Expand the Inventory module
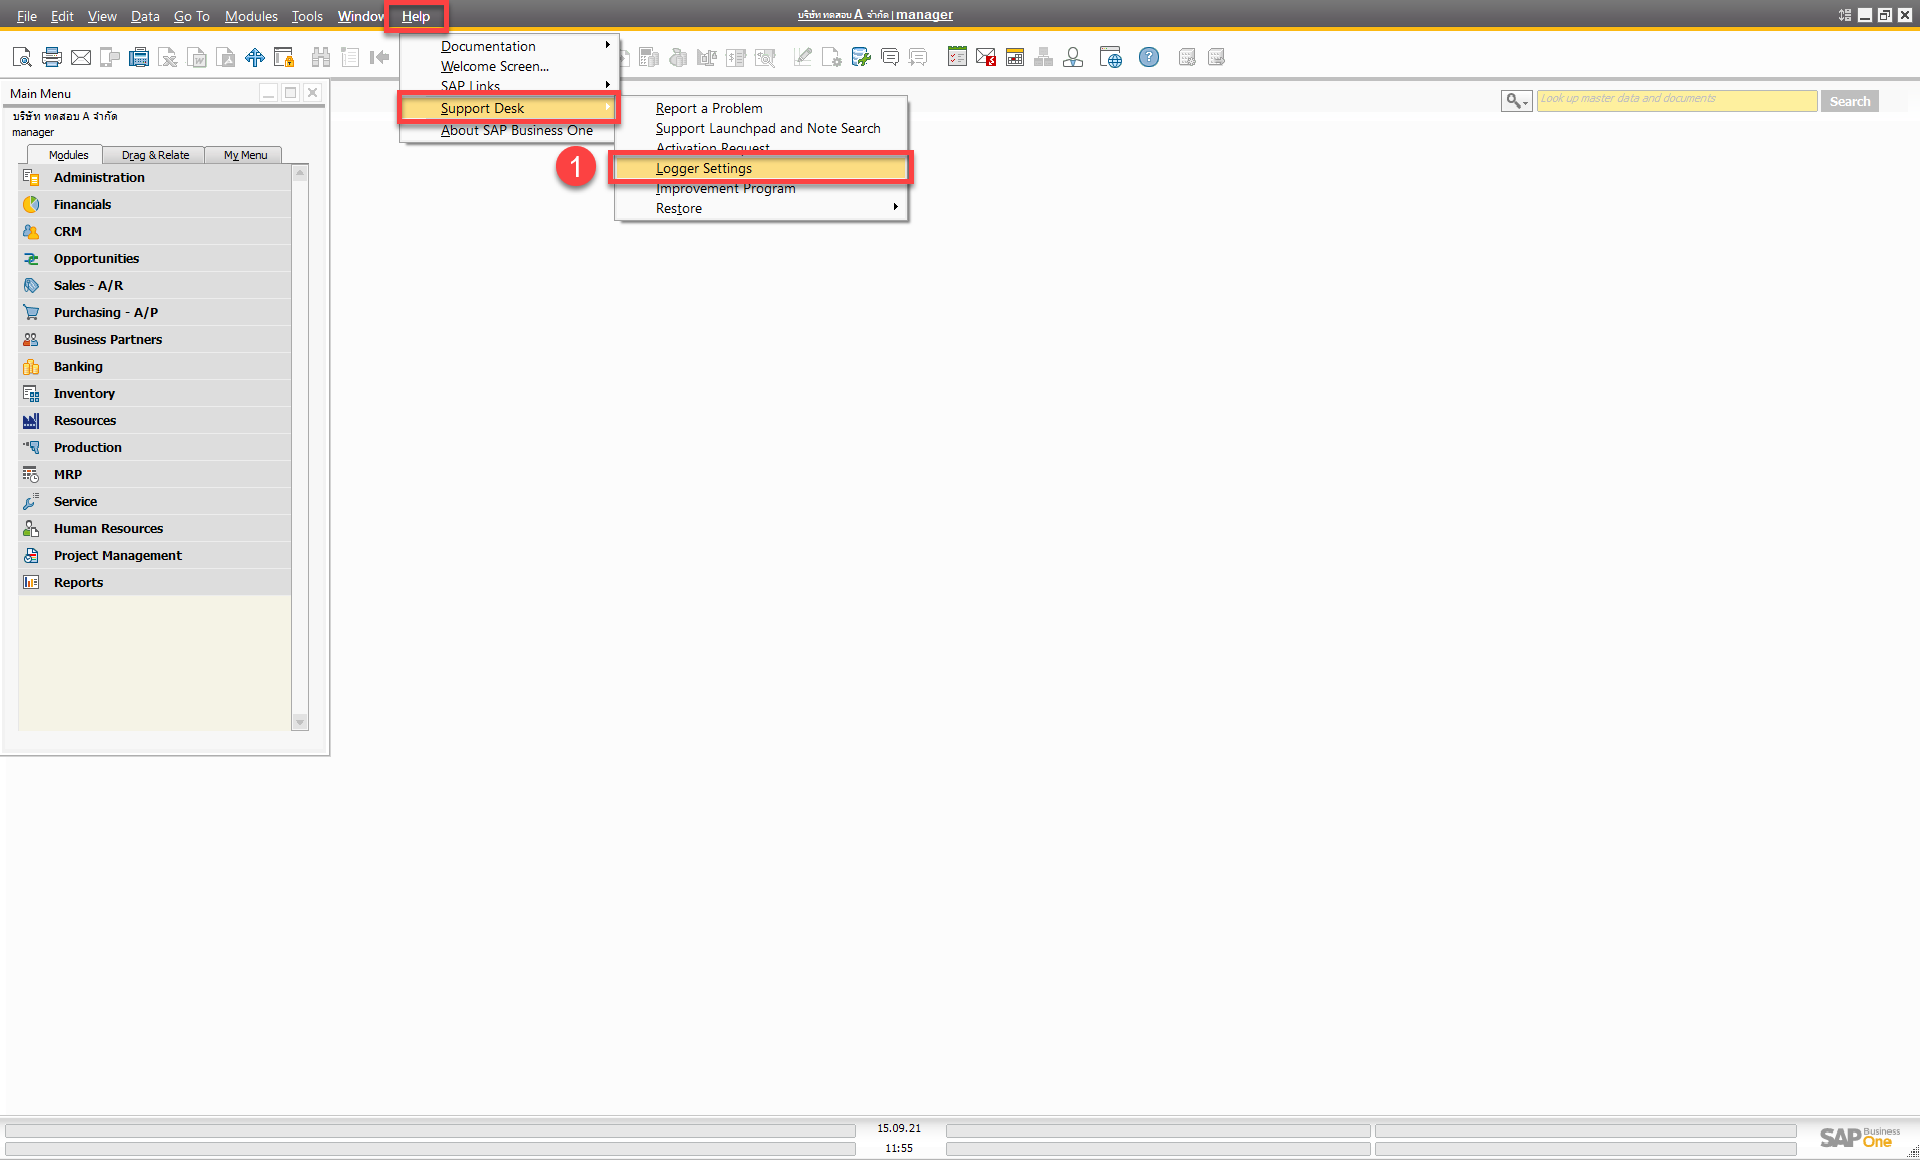 (84, 393)
